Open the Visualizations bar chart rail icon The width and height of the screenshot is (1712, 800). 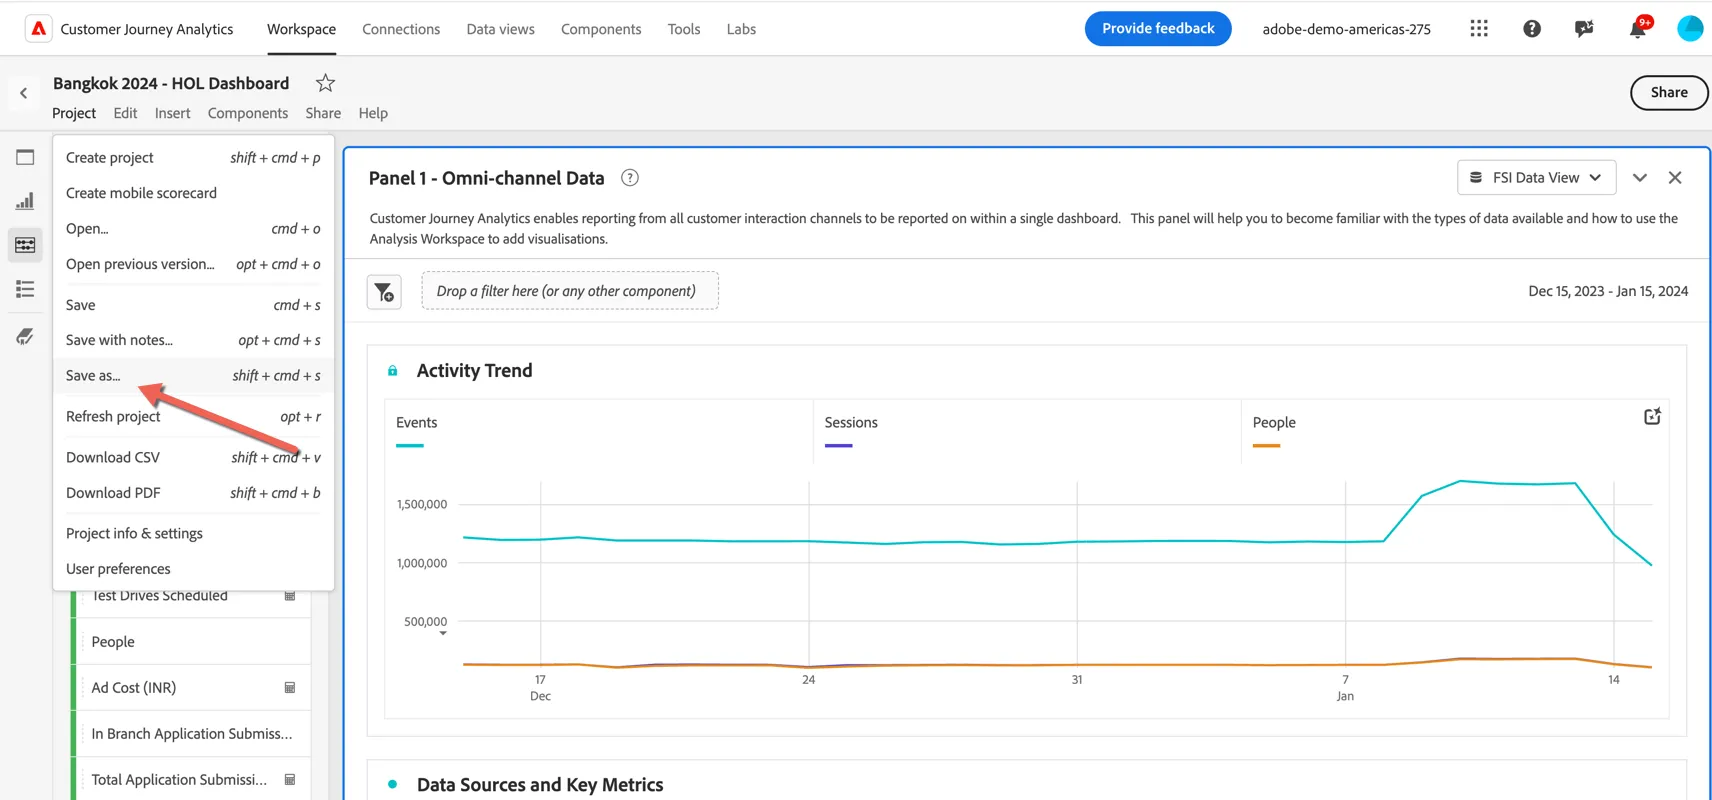click(x=25, y=201)
